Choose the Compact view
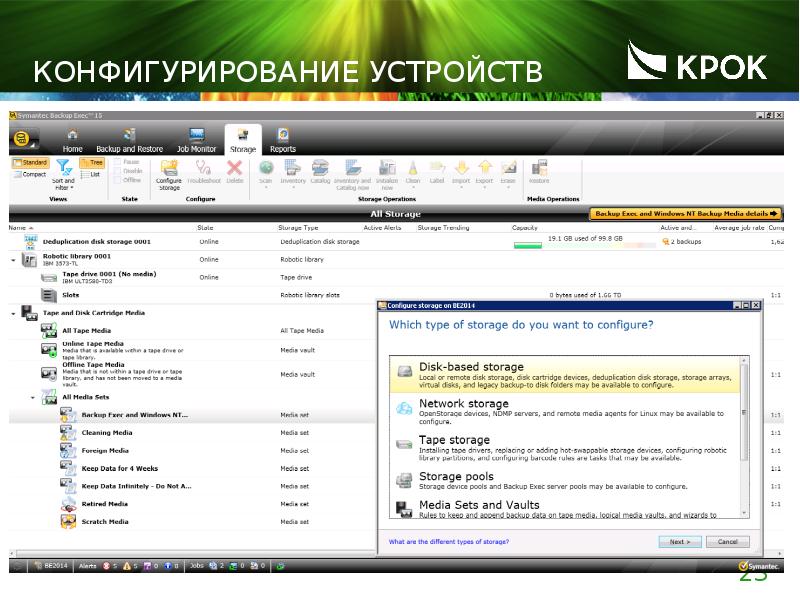Viewport: 800px width, 600px height. 30,174
